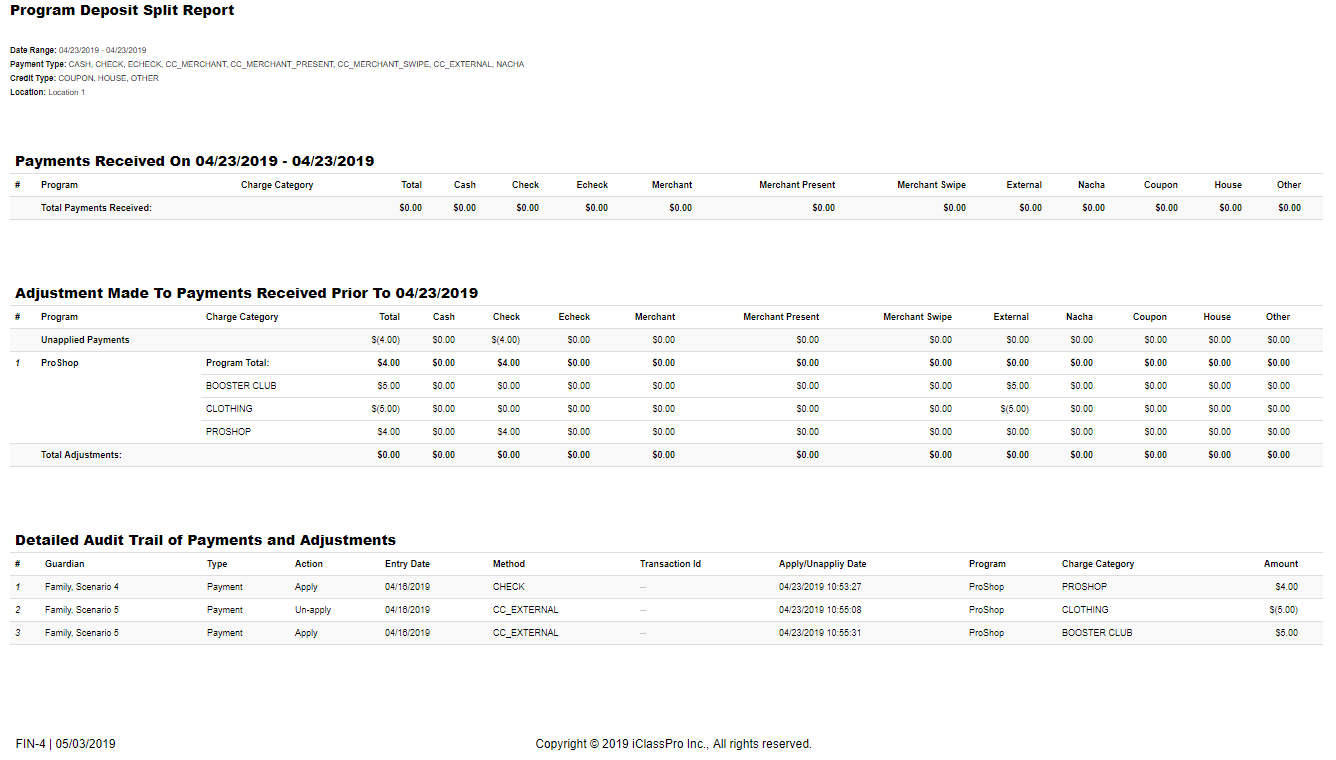This screenshot has width=1336, height=760.
Task: Select the Merchant Swipe header in Adjustment table
Action: click(x=917, y=317)
